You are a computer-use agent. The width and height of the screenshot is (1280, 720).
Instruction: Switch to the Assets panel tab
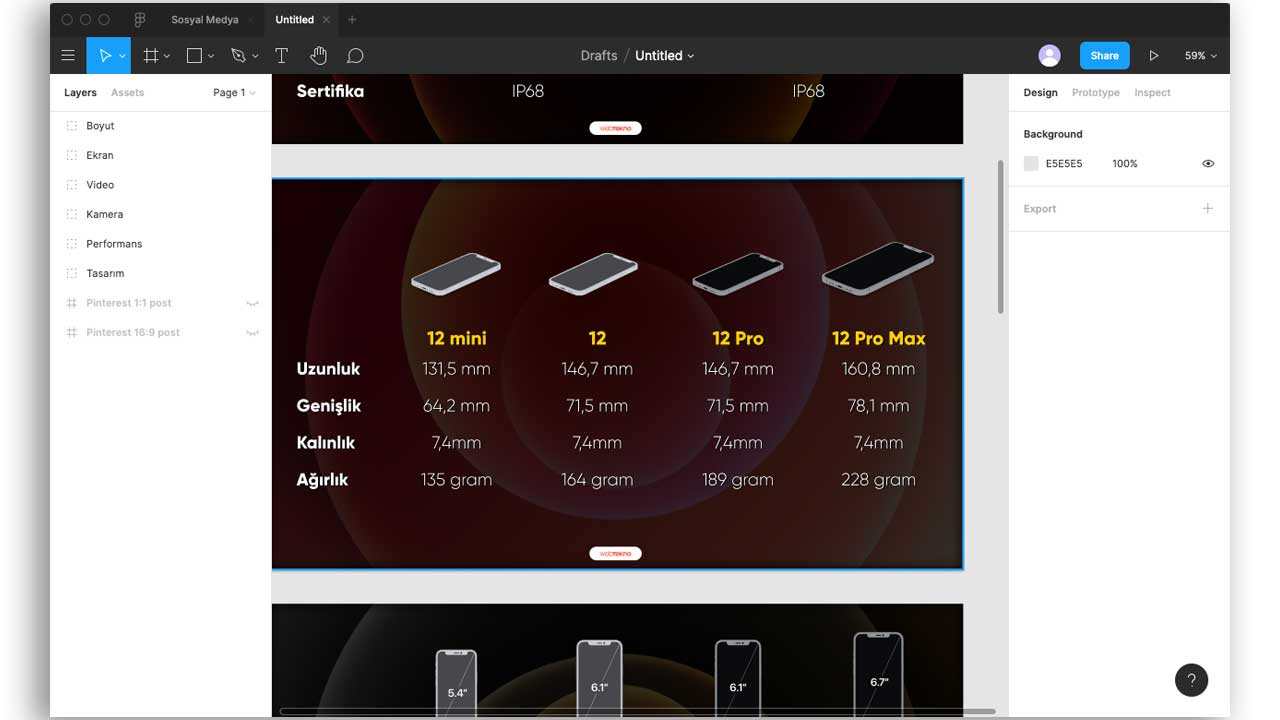127,92
